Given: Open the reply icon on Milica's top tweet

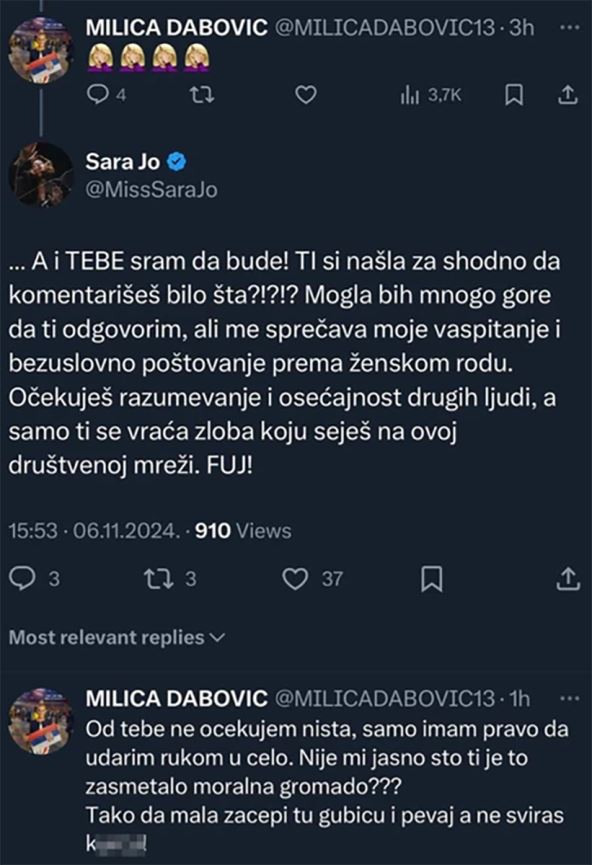Looking at the screenshot, I should pos(96,97).
